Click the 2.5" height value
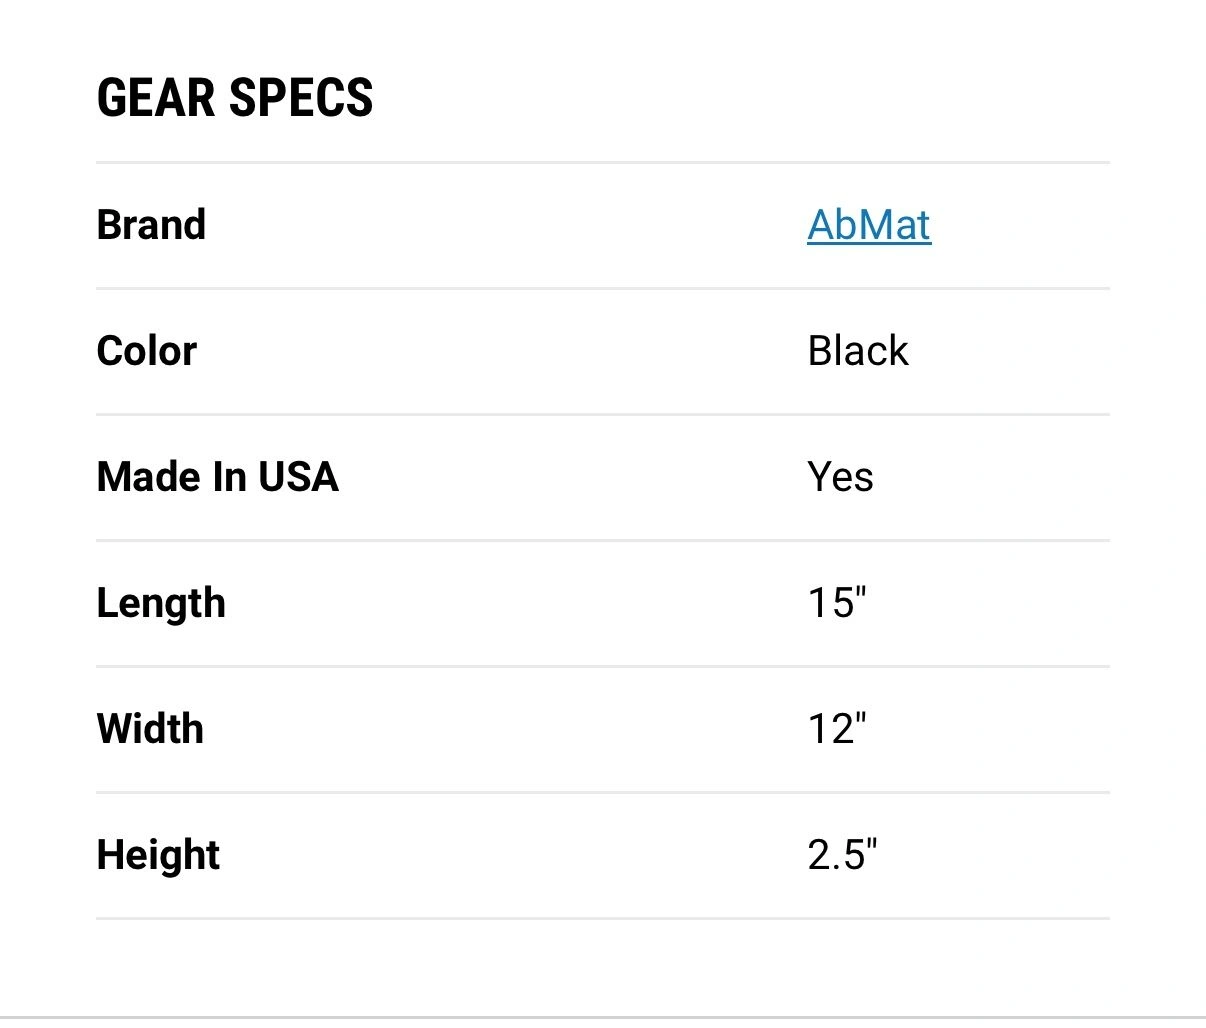Screen dimensions: 1206x1028 pos(841,855)
